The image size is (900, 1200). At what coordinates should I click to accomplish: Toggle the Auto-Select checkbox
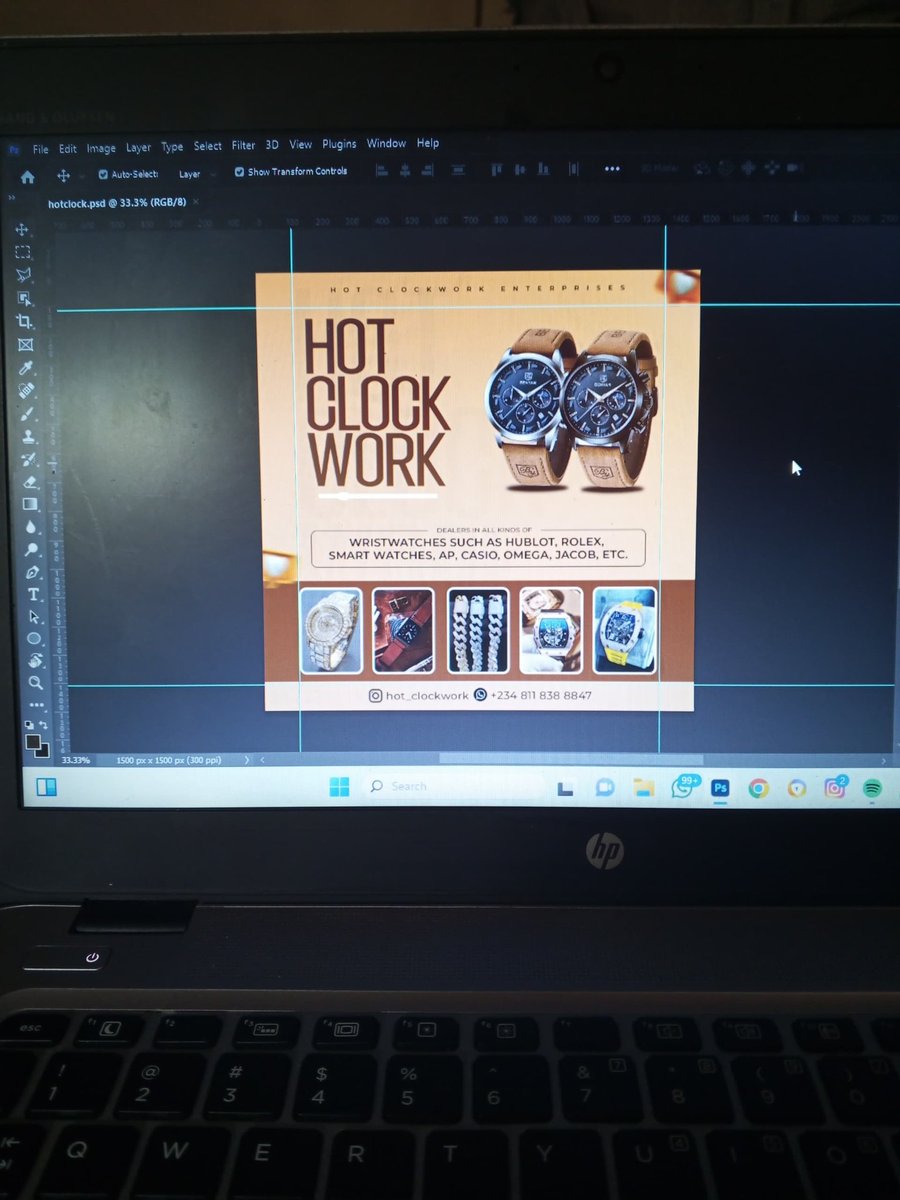pos(103,174)
